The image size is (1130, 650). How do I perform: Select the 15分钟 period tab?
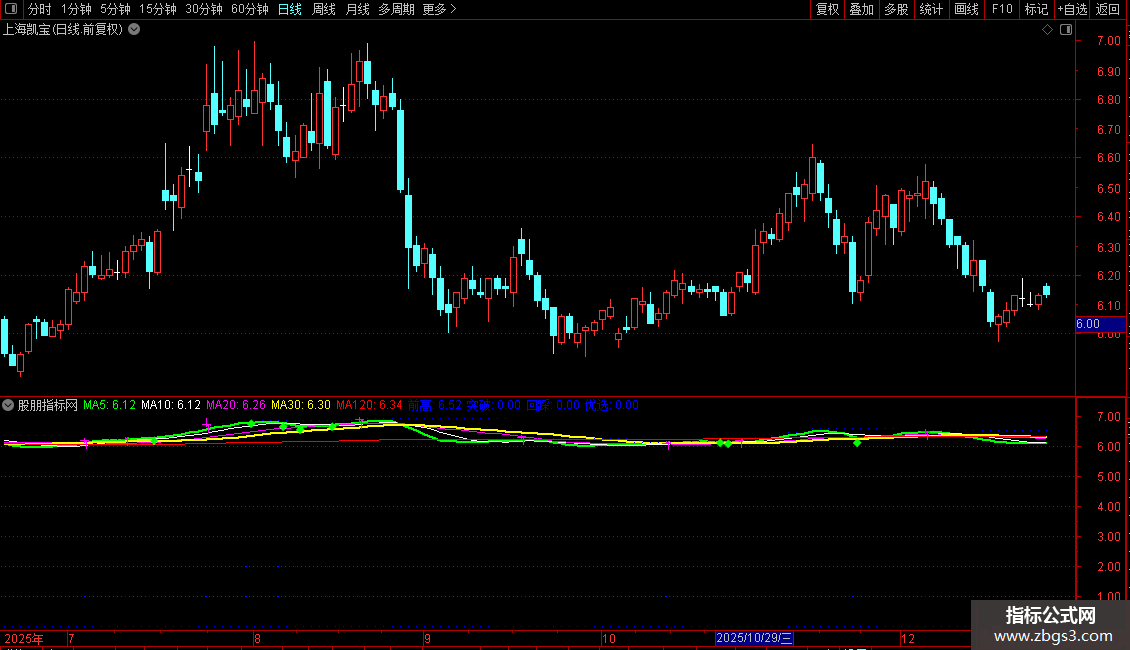coord(158,9)
